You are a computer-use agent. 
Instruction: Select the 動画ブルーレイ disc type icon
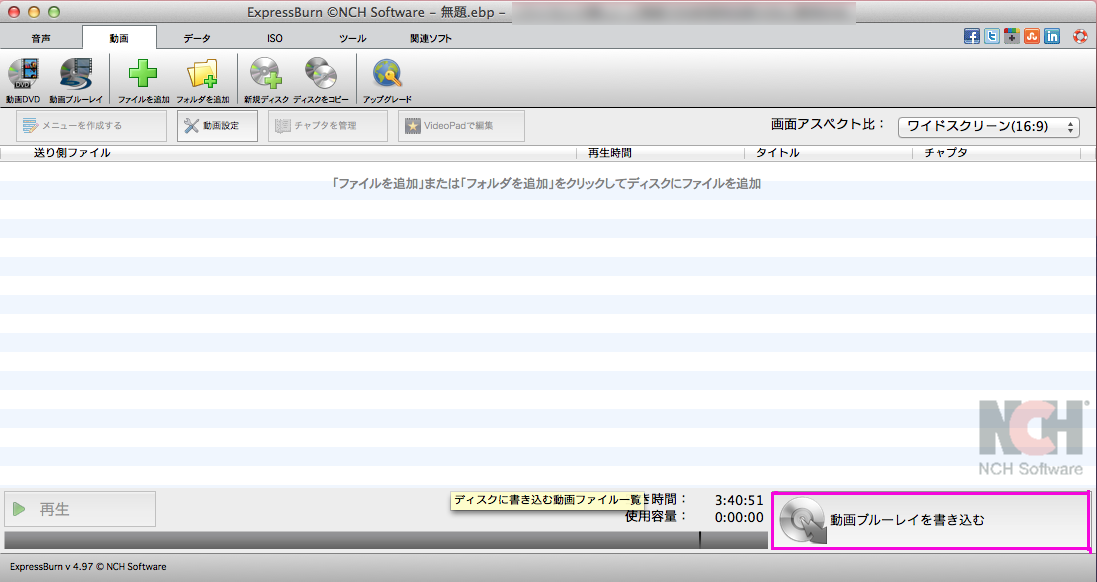tap(76, 80)
